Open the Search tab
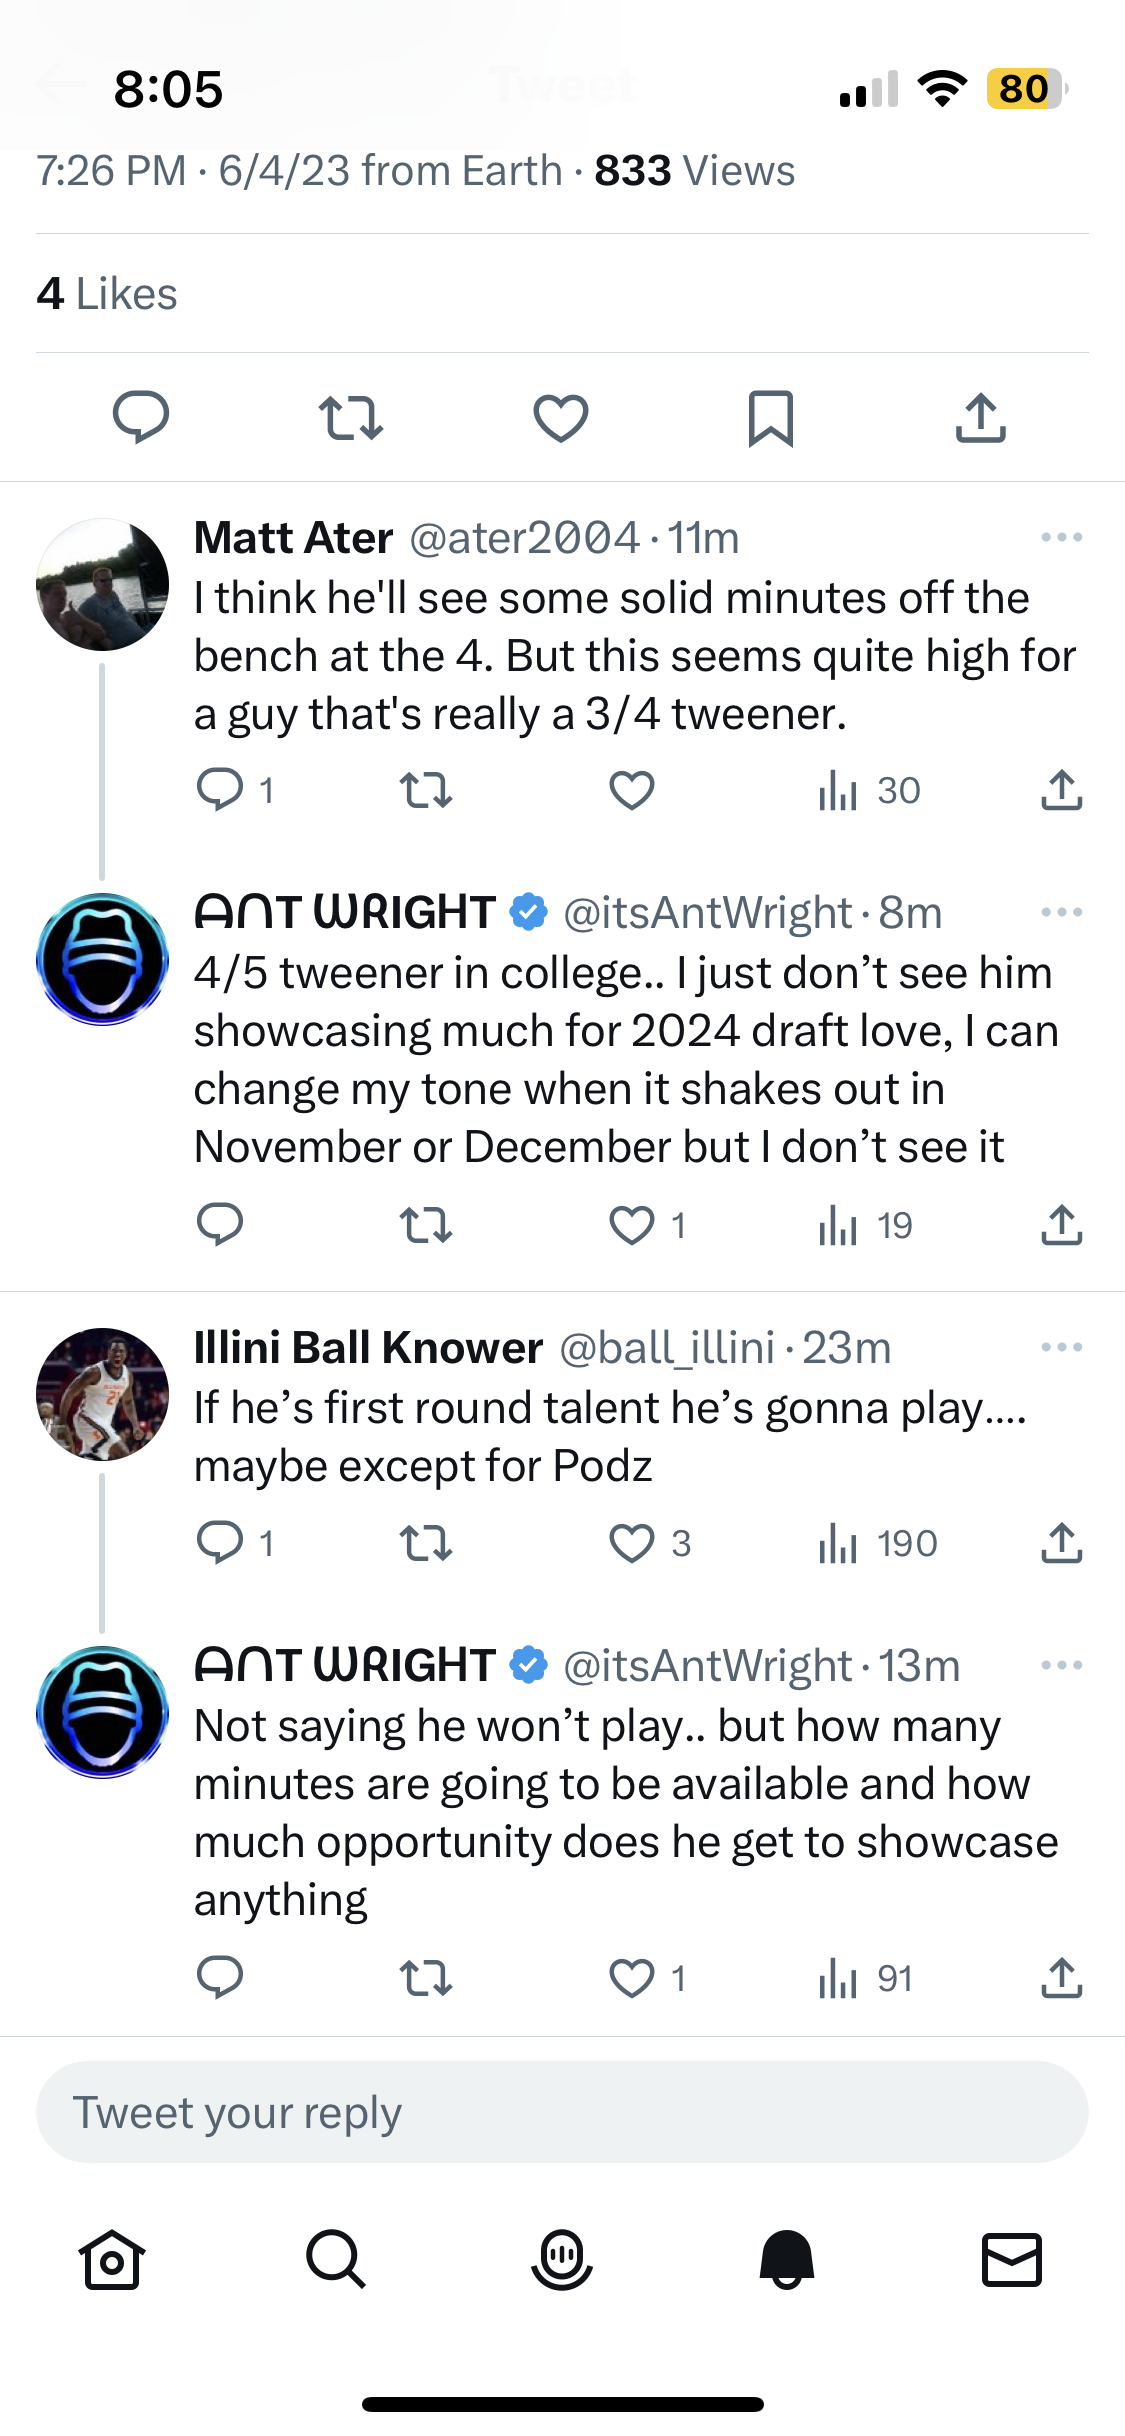The height and width of the screenshot is (2436, 1125). pos(336,2260)
